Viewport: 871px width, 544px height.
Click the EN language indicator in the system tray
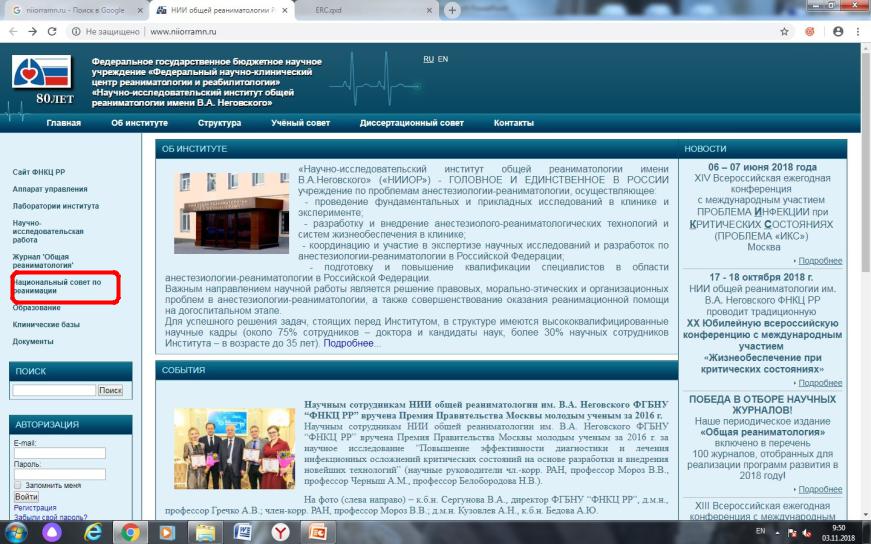(760, 531)
